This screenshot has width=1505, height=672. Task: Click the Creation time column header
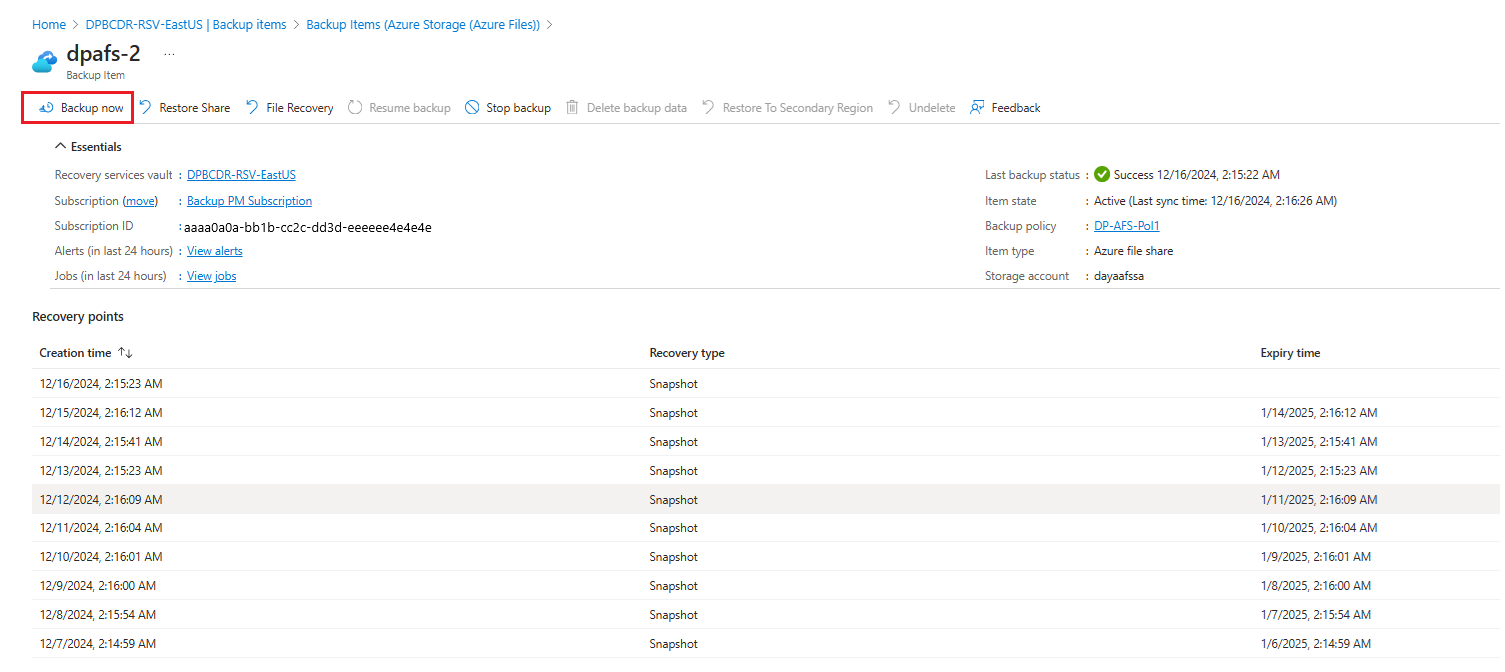click(x=75, y=353)
